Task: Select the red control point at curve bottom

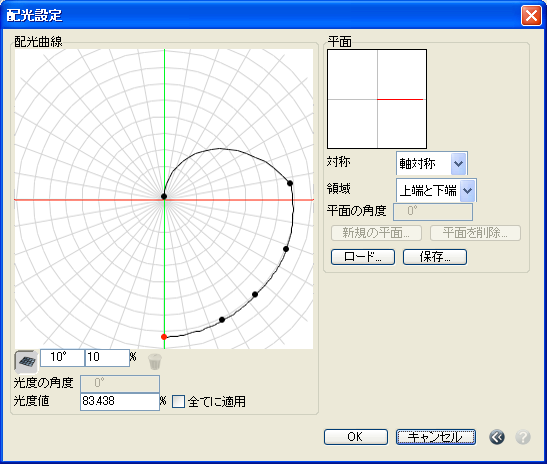Action: [164, 337]
